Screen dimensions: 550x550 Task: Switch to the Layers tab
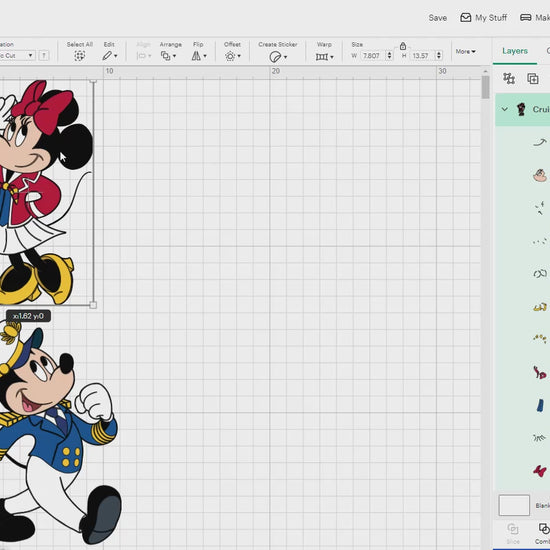click(x=515, y=51)
